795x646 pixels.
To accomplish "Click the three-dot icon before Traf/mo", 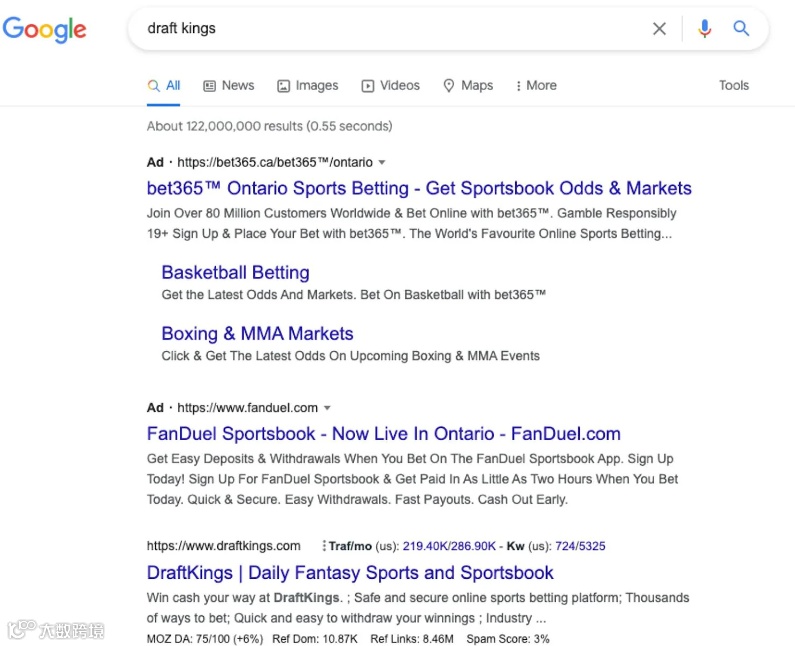I will [324, 546].
